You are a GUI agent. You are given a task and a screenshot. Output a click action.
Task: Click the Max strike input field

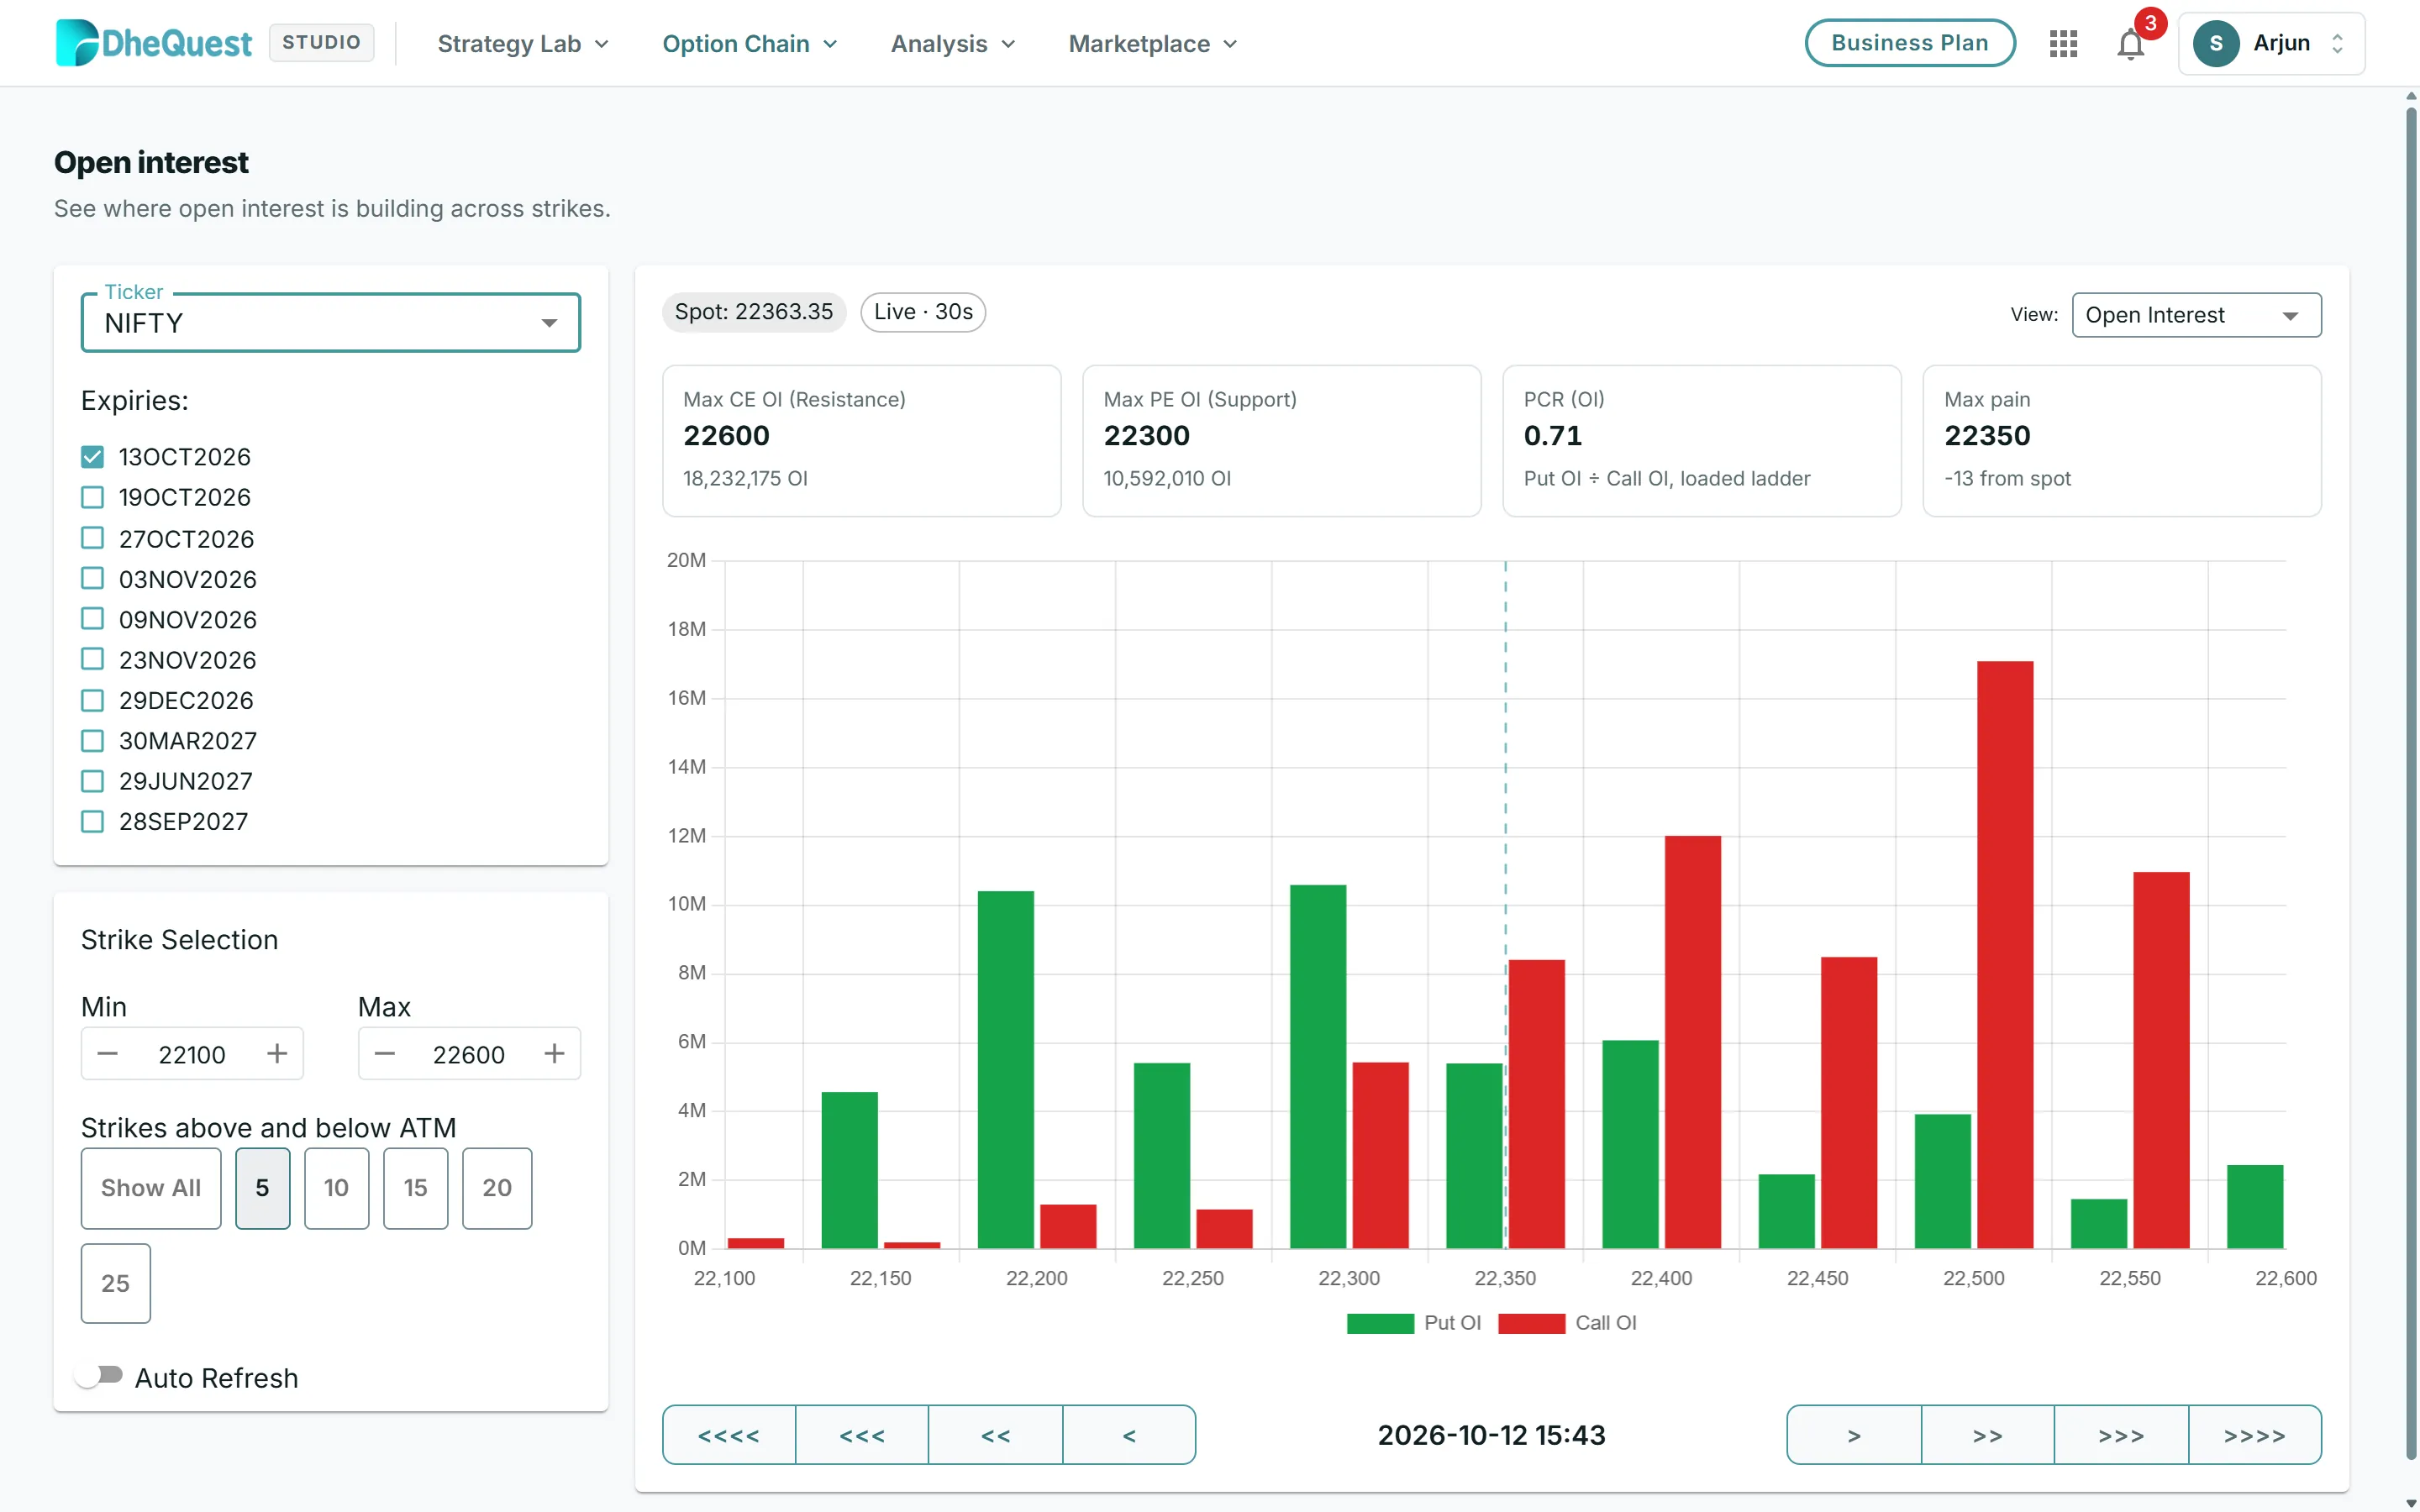(x=469, y=1054)
